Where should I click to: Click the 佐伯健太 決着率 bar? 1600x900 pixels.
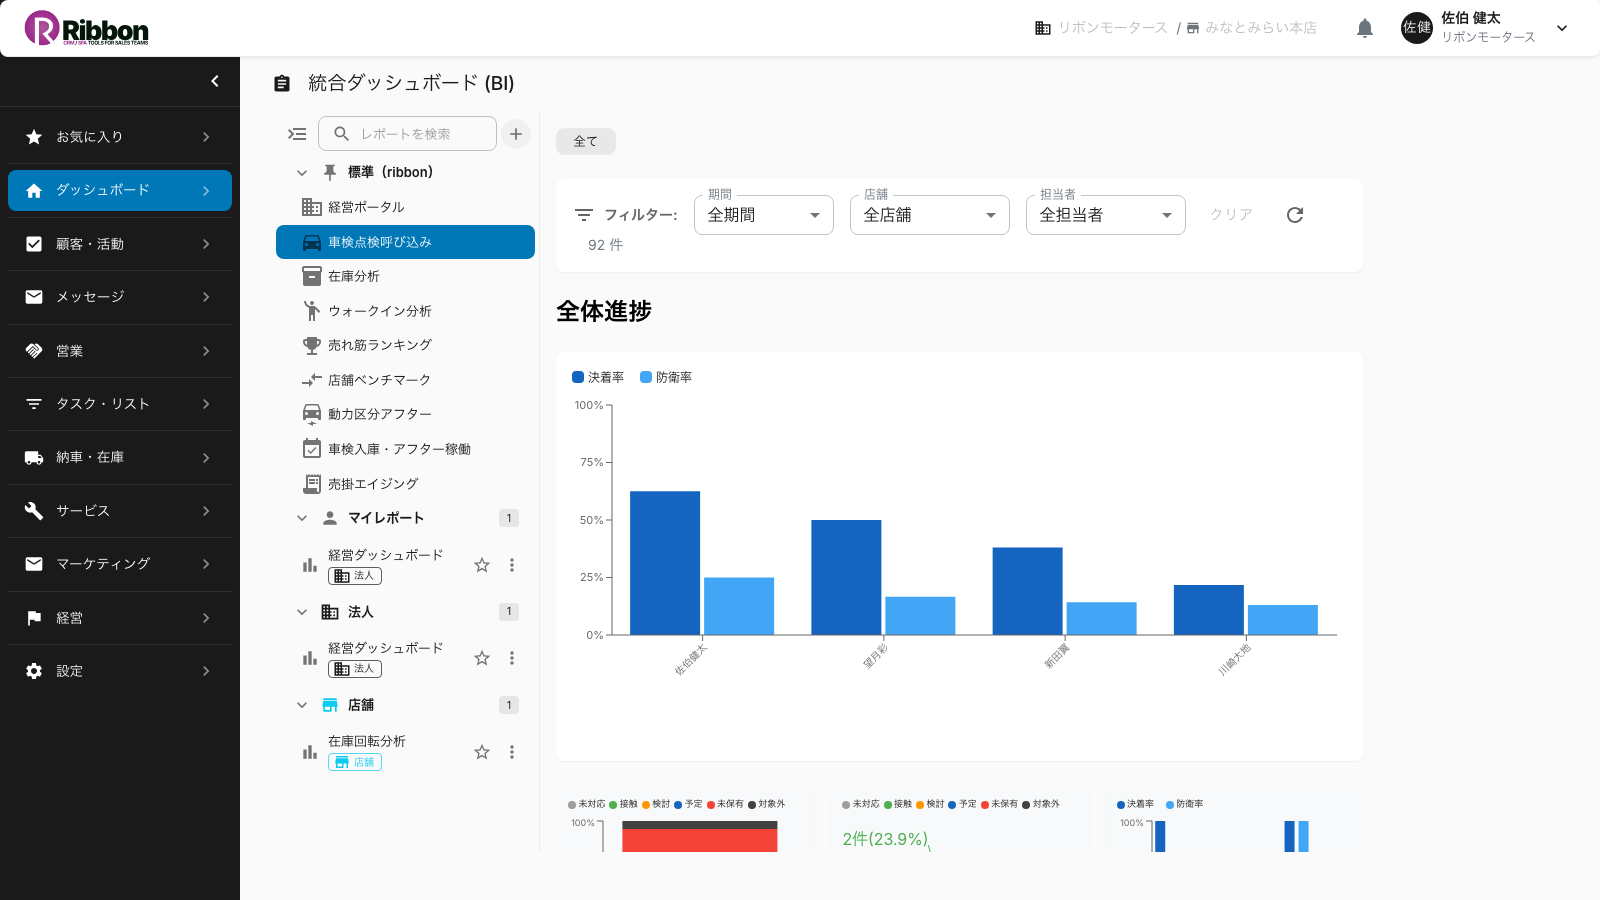pos(665,563)
